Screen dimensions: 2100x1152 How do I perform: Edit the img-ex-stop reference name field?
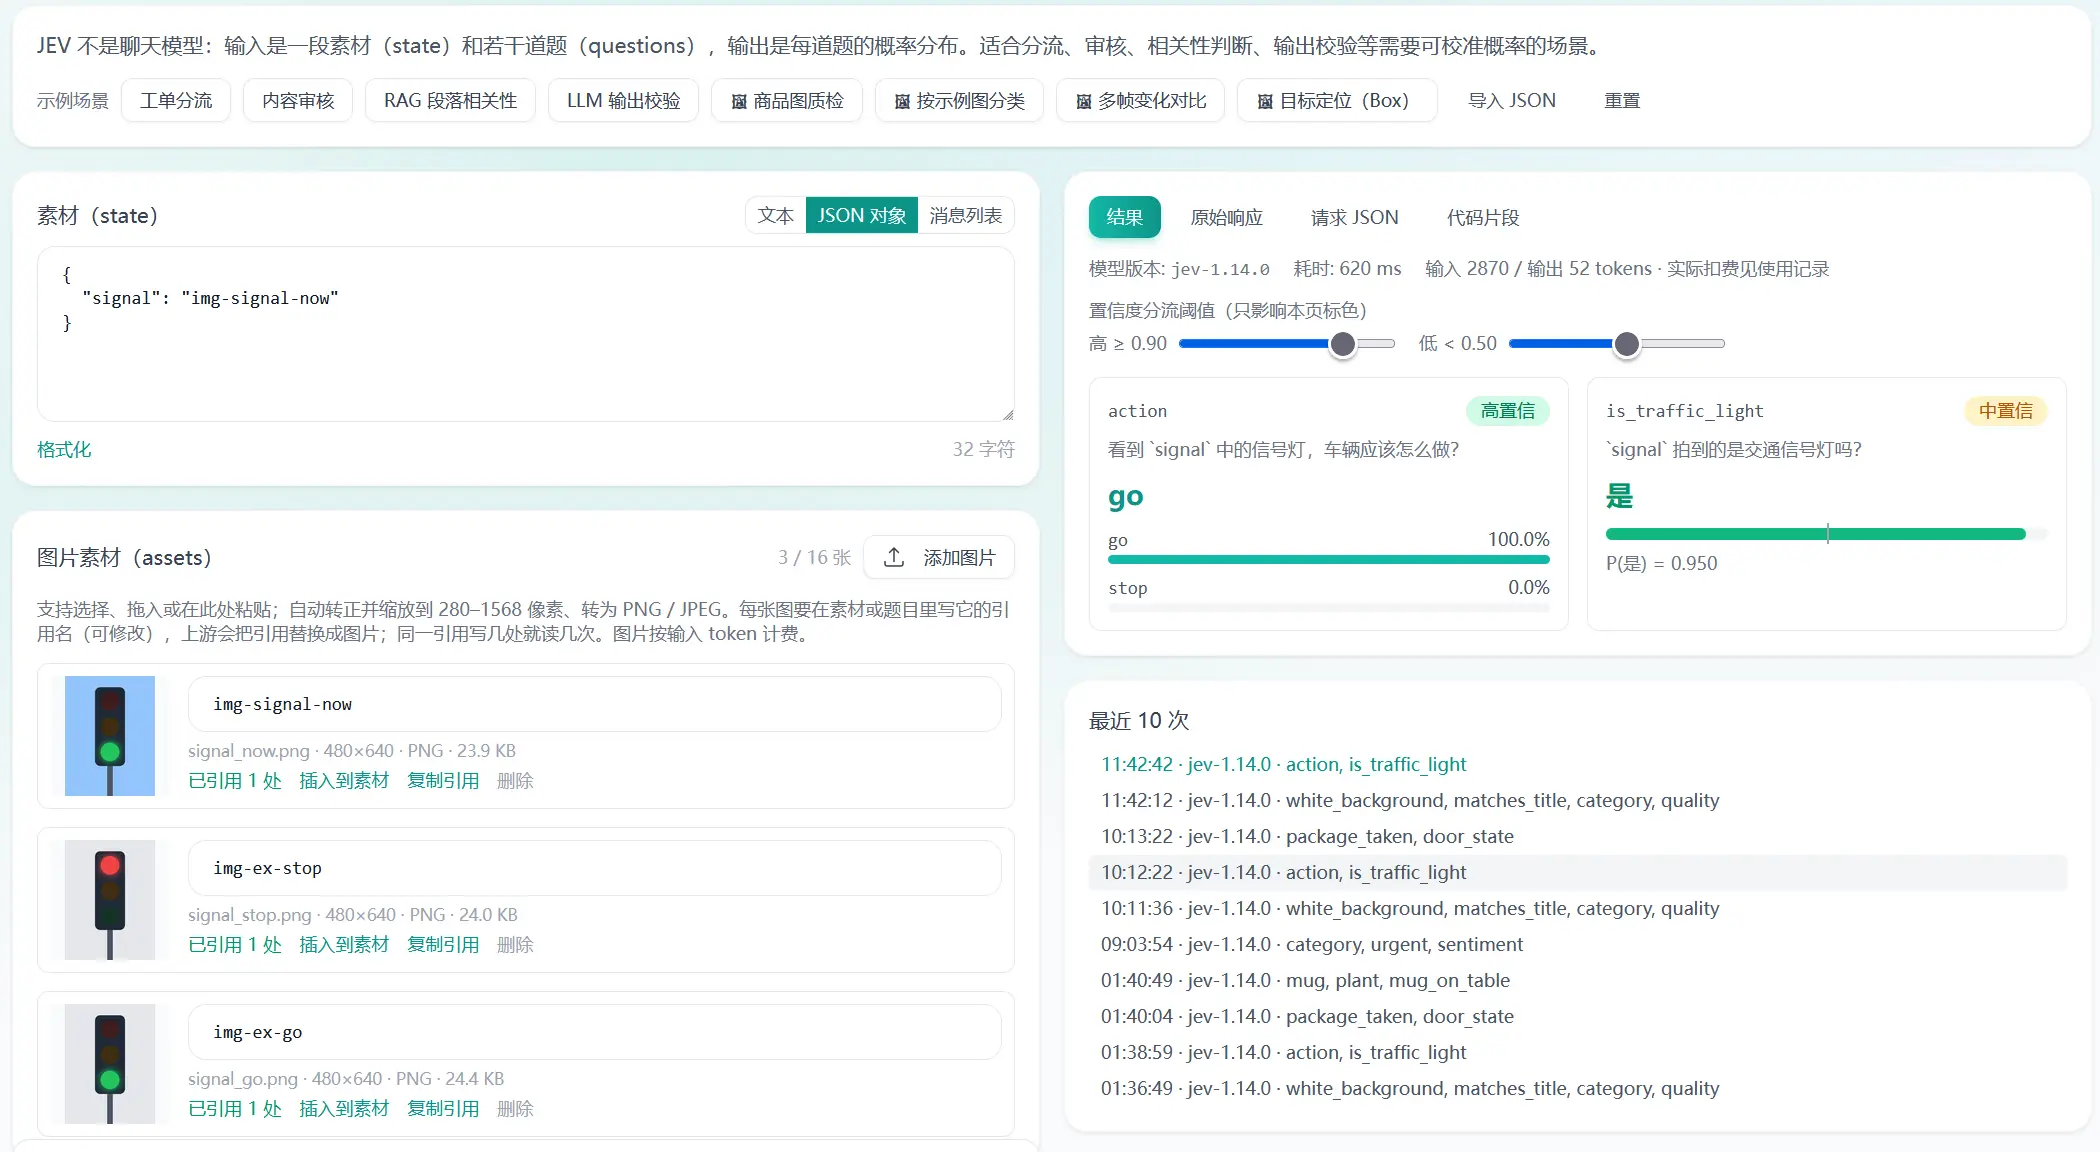click(x=595, y=868)
